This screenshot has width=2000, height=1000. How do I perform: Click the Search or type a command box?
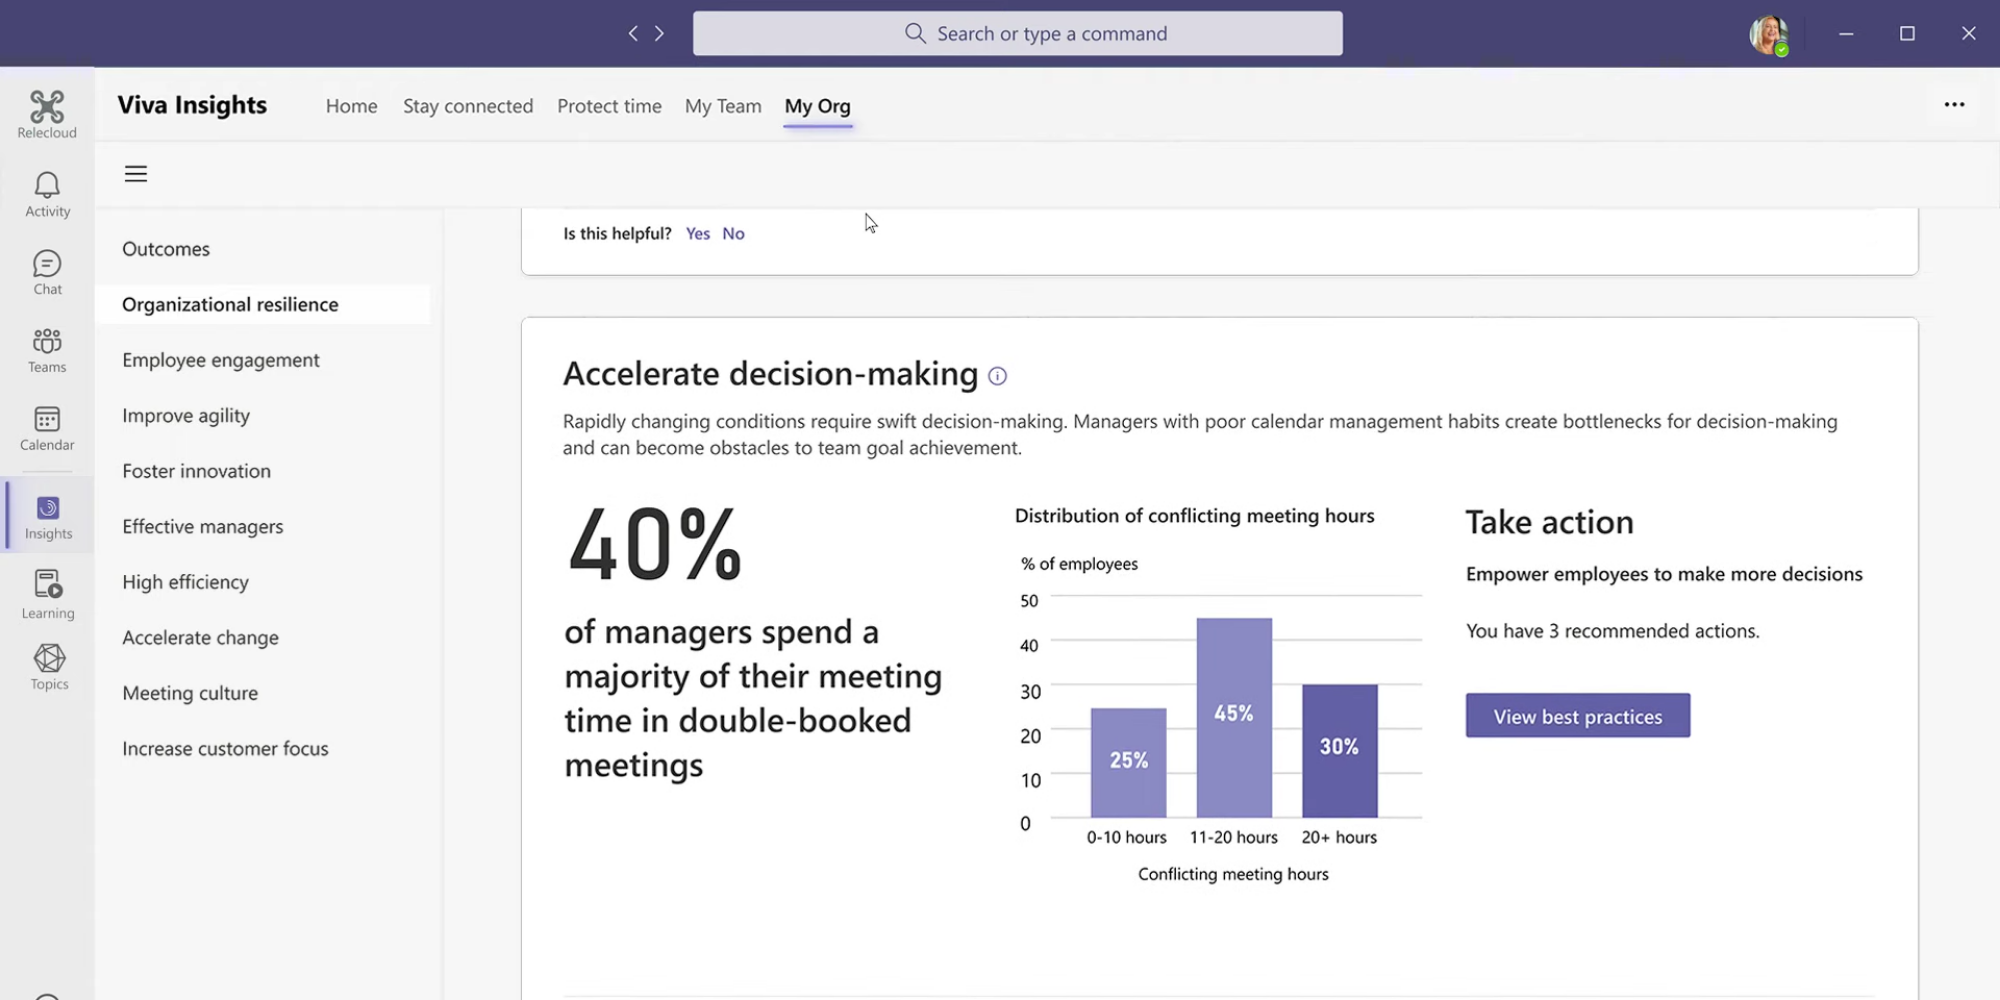[1017, 34]
